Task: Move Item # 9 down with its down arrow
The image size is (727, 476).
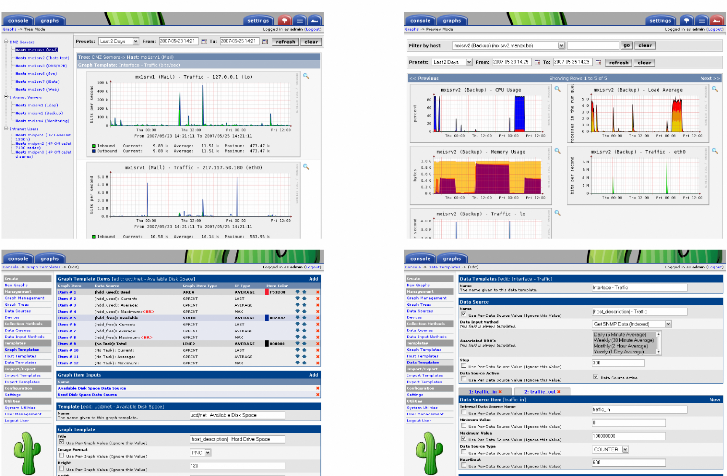Action: 298,343
